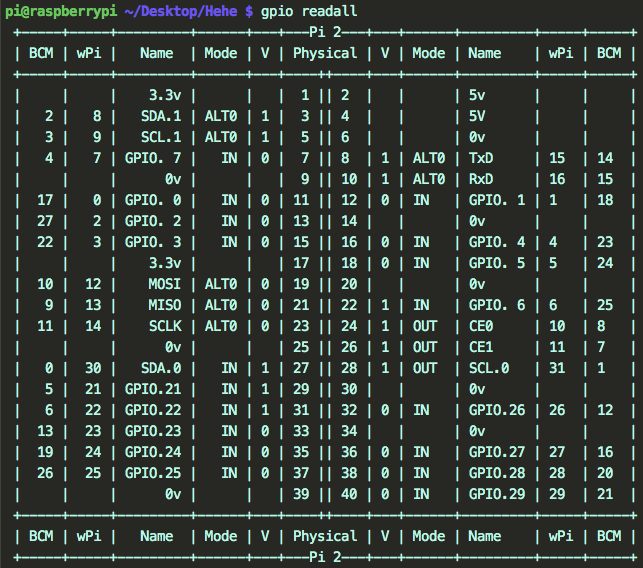Click the 'GPIO. 3' name cell

(x=153, y=242)
